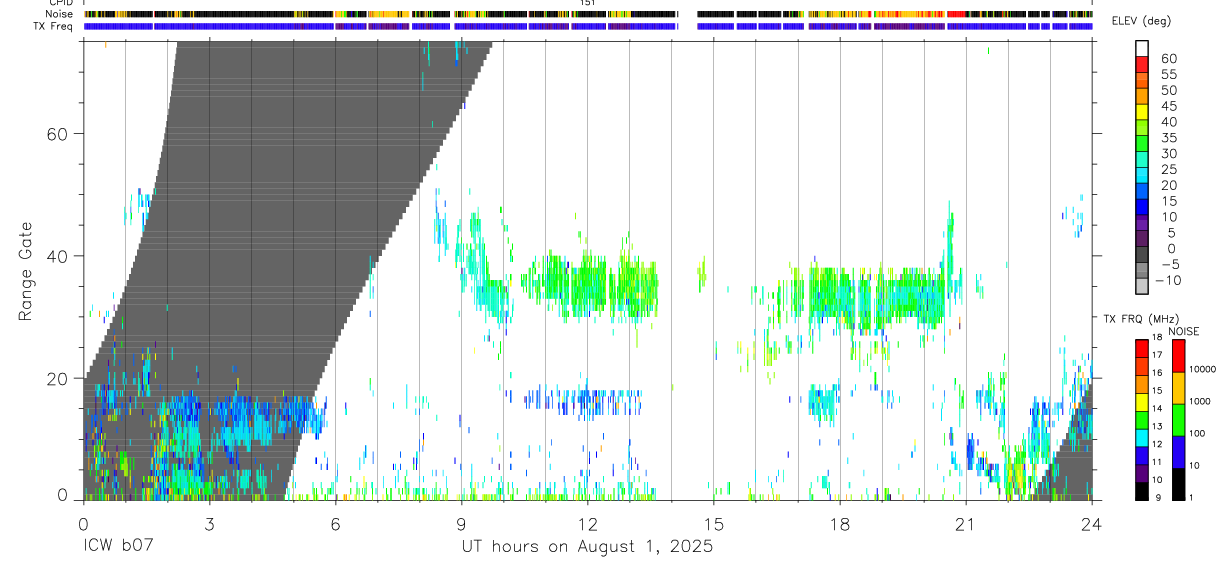Image resolution: width=1228 pixels, height=567 pixels.
Task: Click the gap in the TX Freq strip near hour 14
Action: [x=688, y=26]
